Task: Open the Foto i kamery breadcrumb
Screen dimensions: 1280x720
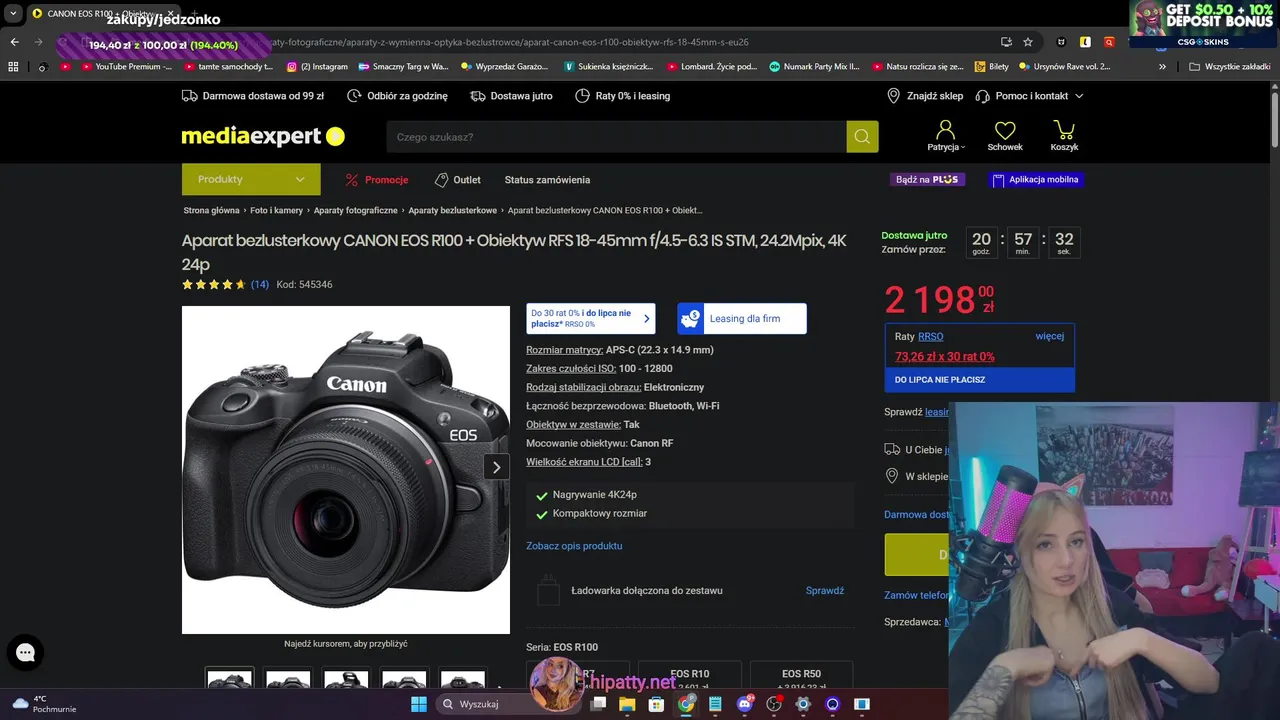Action: click(276, 211)
